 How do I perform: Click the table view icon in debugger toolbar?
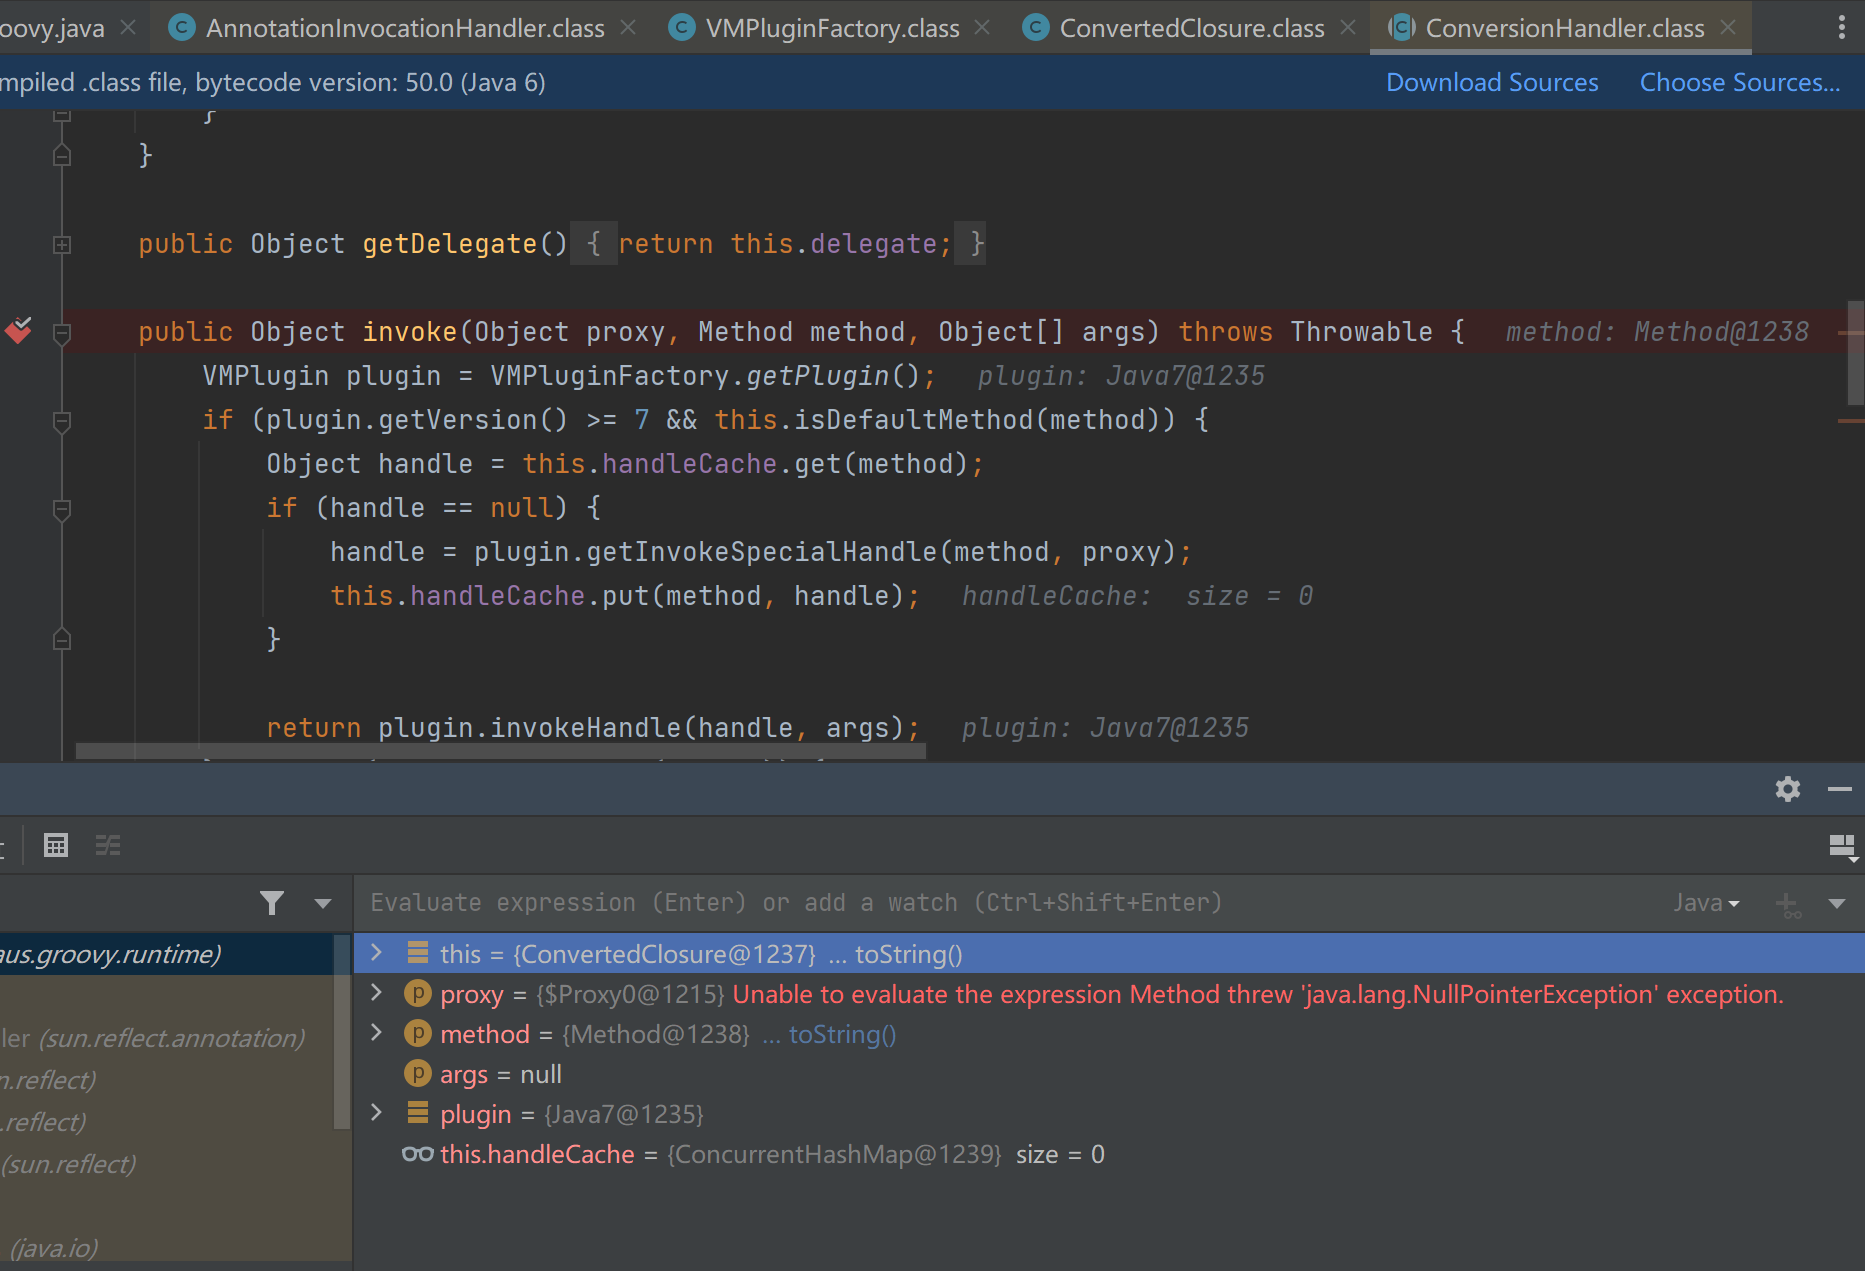56,846
